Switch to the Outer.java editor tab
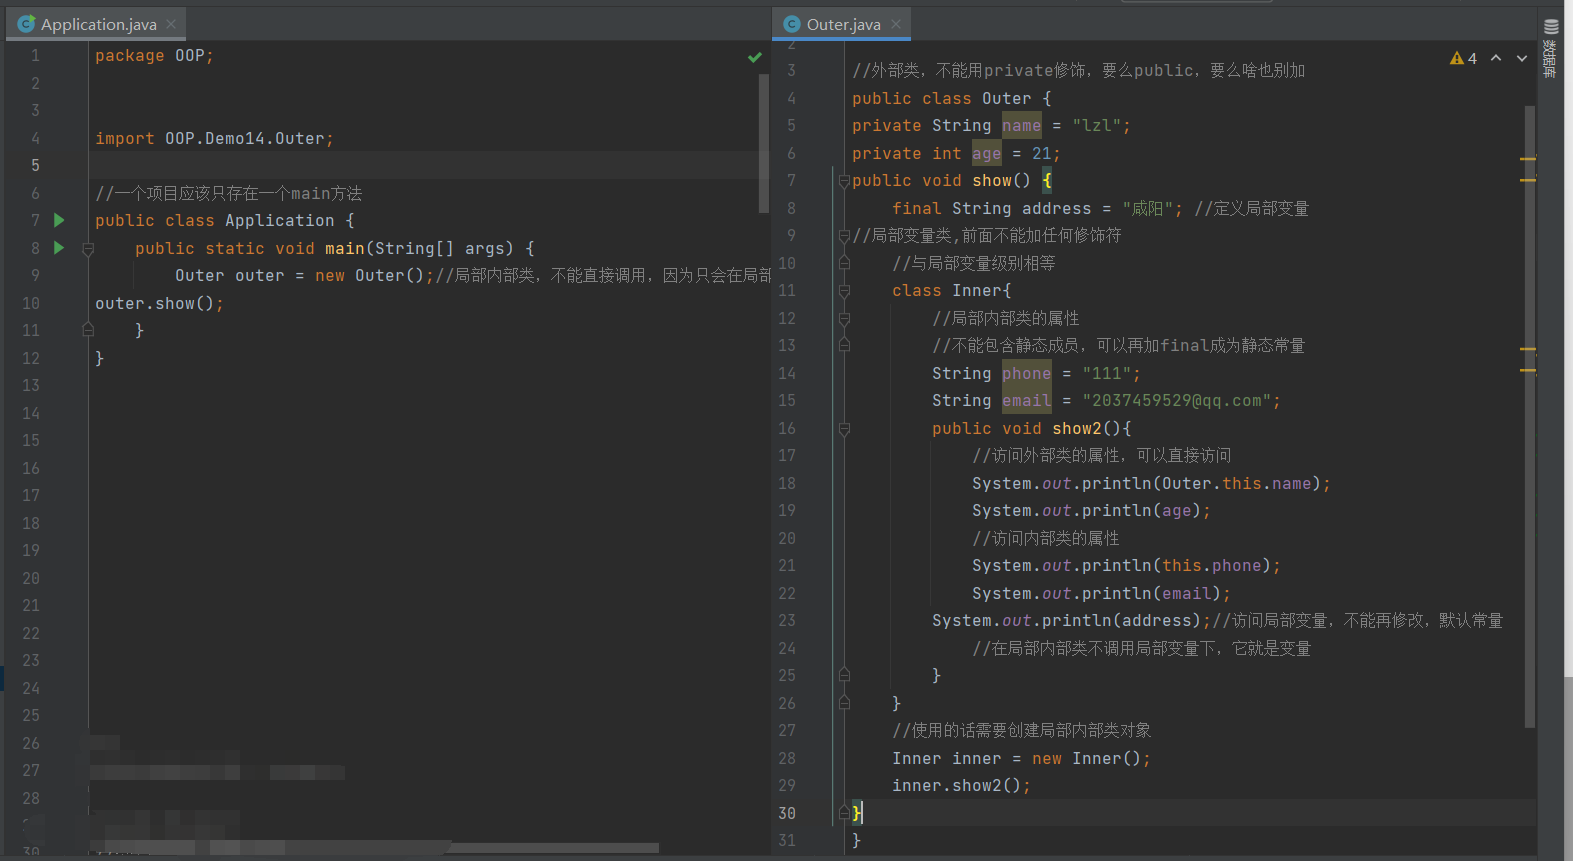 pyautogui.click(x=842, y=24)
